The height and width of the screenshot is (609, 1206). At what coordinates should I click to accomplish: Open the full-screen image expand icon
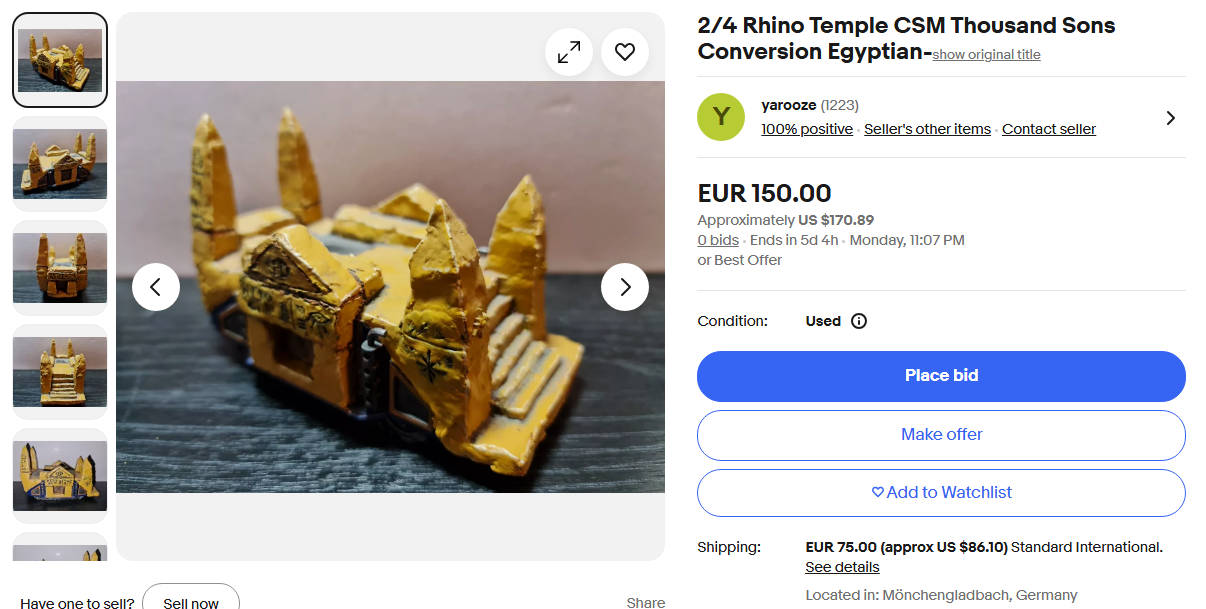(x=569, y=52)
